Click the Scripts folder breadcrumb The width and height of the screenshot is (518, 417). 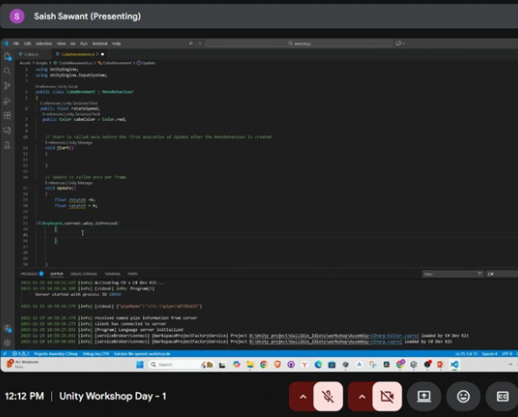42,63
